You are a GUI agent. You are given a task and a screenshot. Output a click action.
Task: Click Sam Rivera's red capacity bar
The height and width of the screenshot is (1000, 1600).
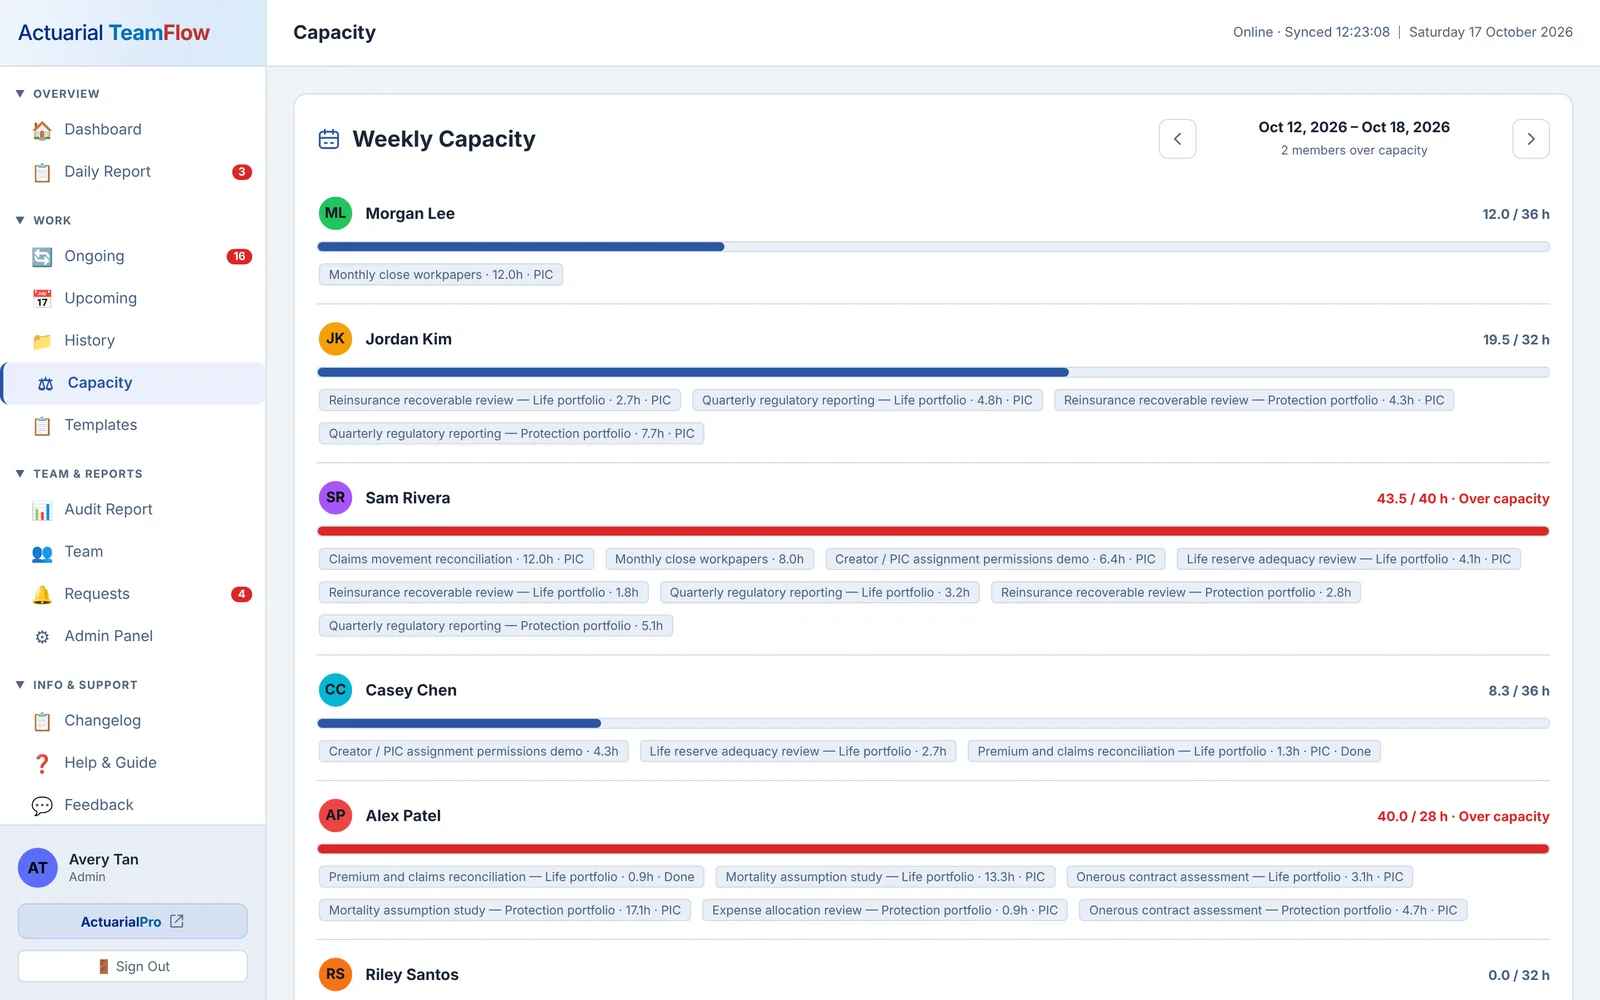pos(933,531)
